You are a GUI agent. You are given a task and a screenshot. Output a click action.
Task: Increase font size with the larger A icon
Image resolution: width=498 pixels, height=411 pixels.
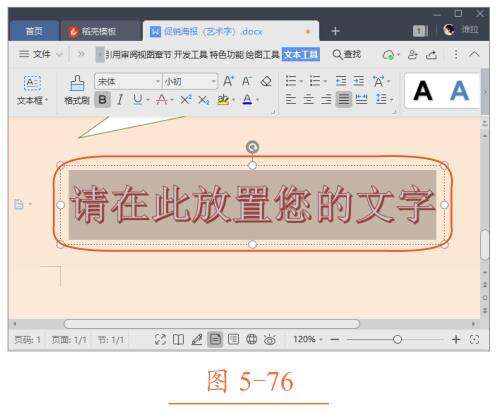[228, 81]
